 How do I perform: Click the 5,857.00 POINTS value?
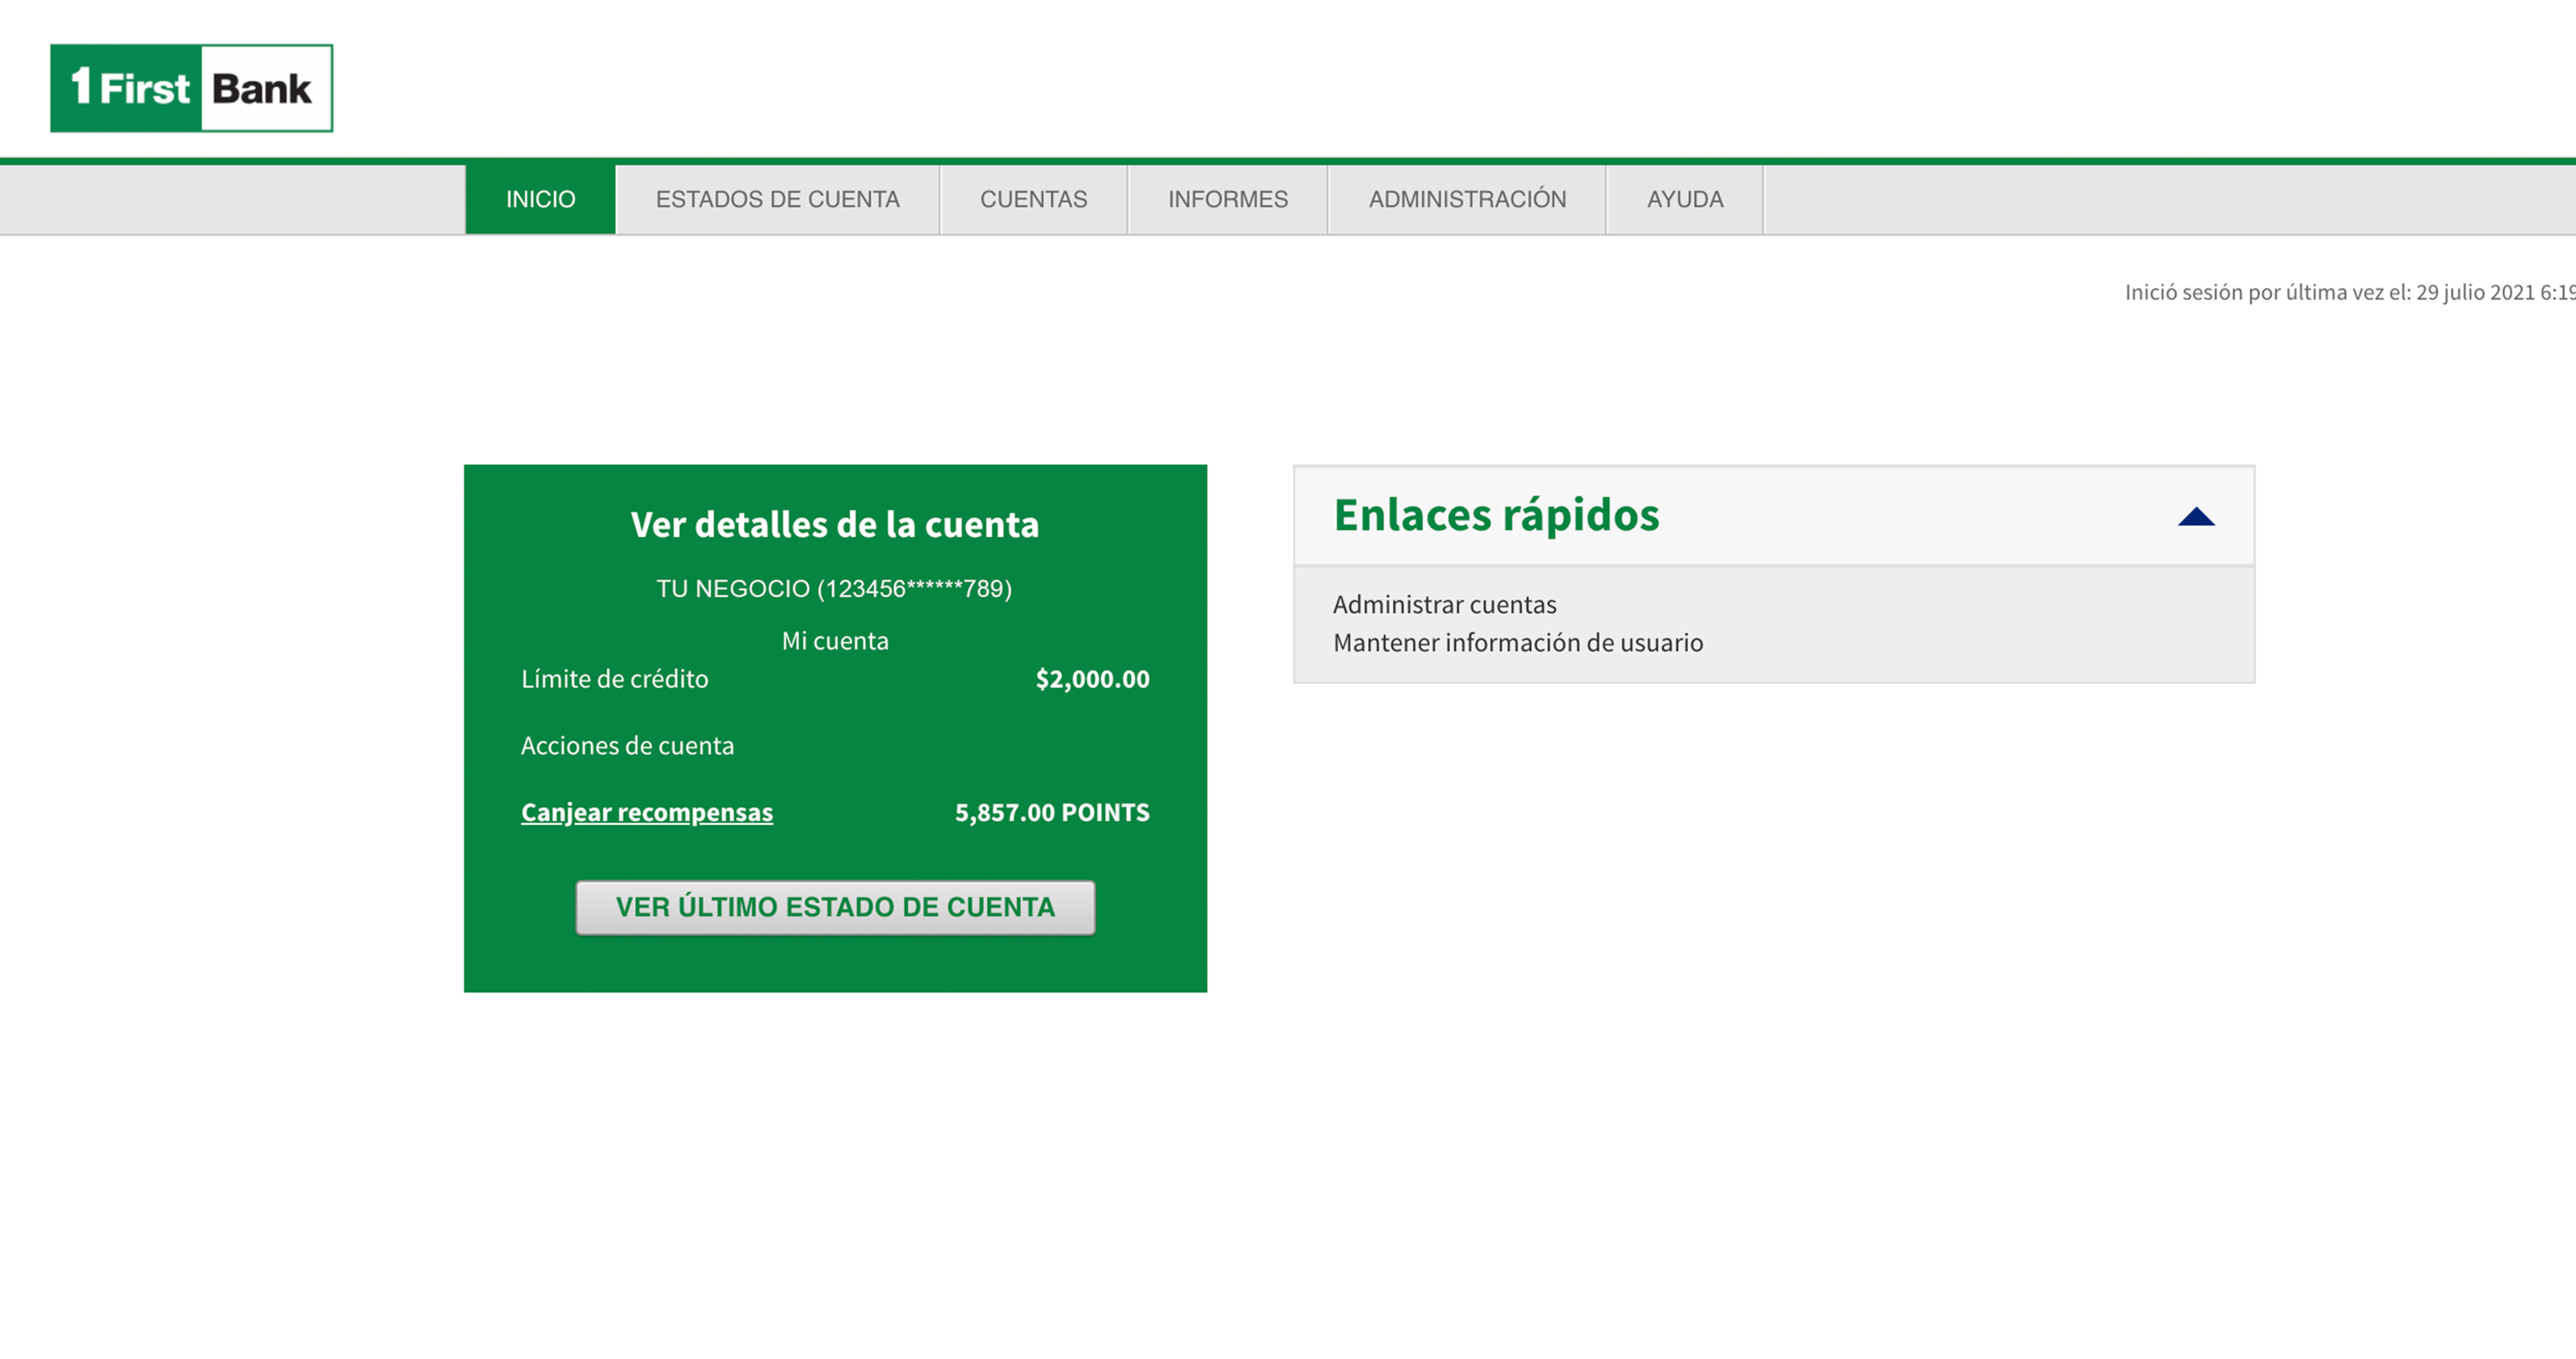1052,812
